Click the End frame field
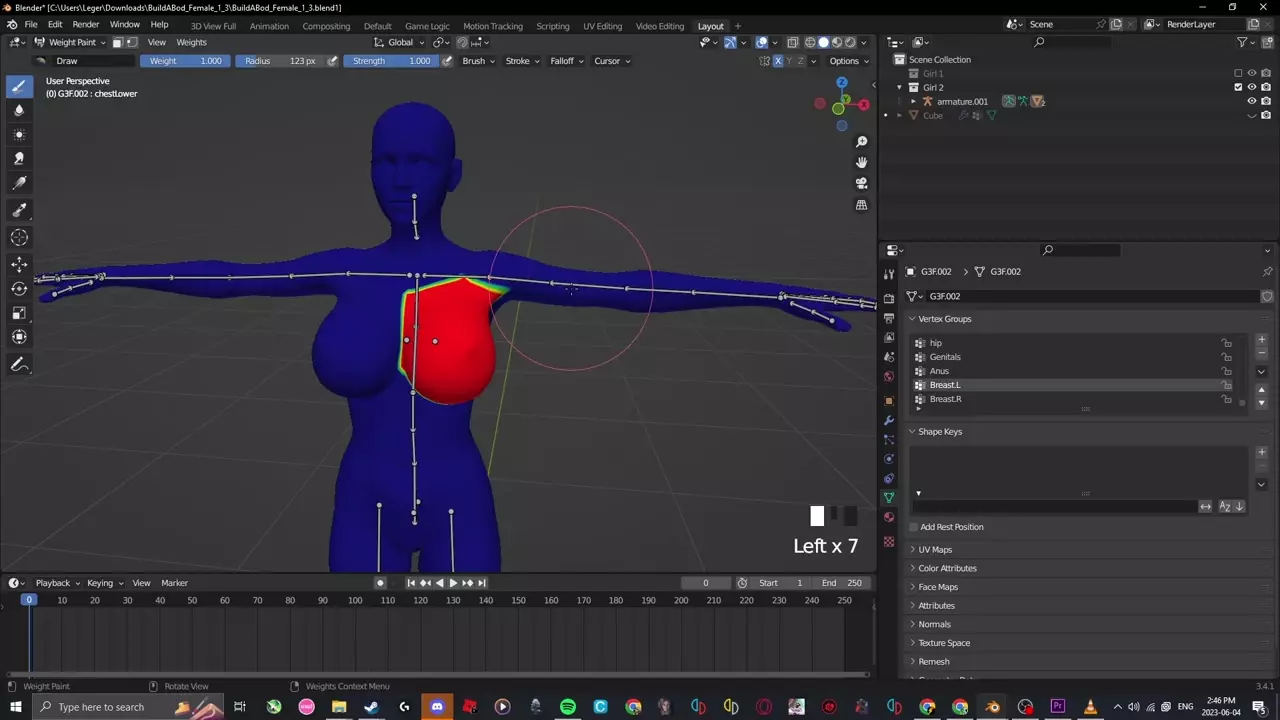The width and height of the screenshot is (1280, 720). [843, 583]
